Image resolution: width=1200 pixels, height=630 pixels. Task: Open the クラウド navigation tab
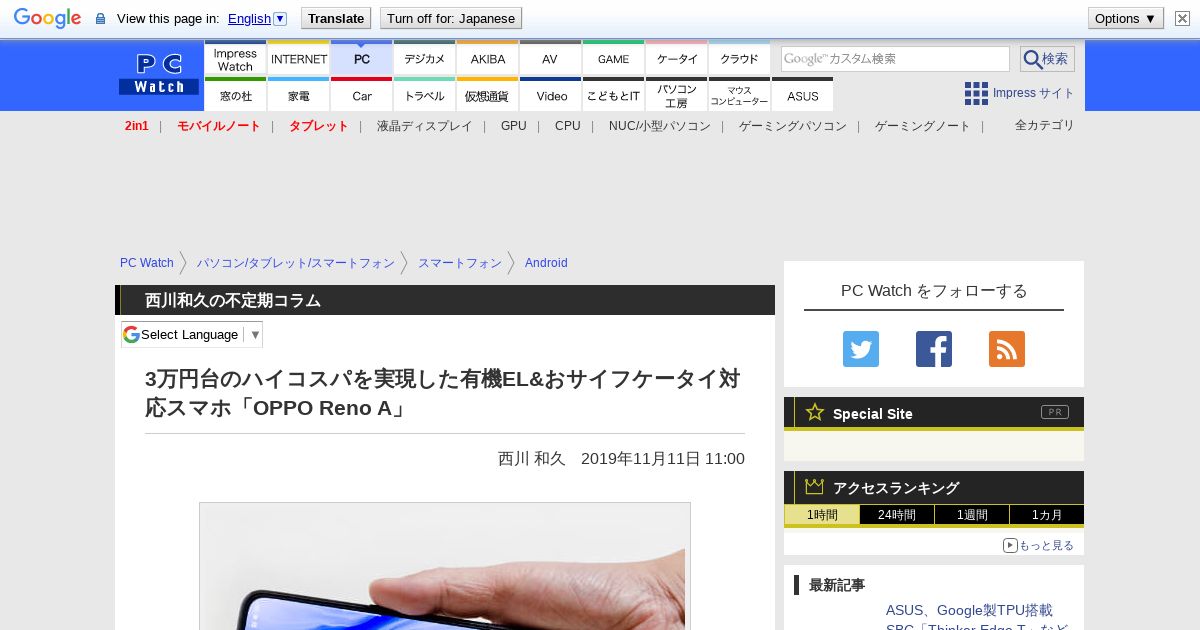(740, 59)
